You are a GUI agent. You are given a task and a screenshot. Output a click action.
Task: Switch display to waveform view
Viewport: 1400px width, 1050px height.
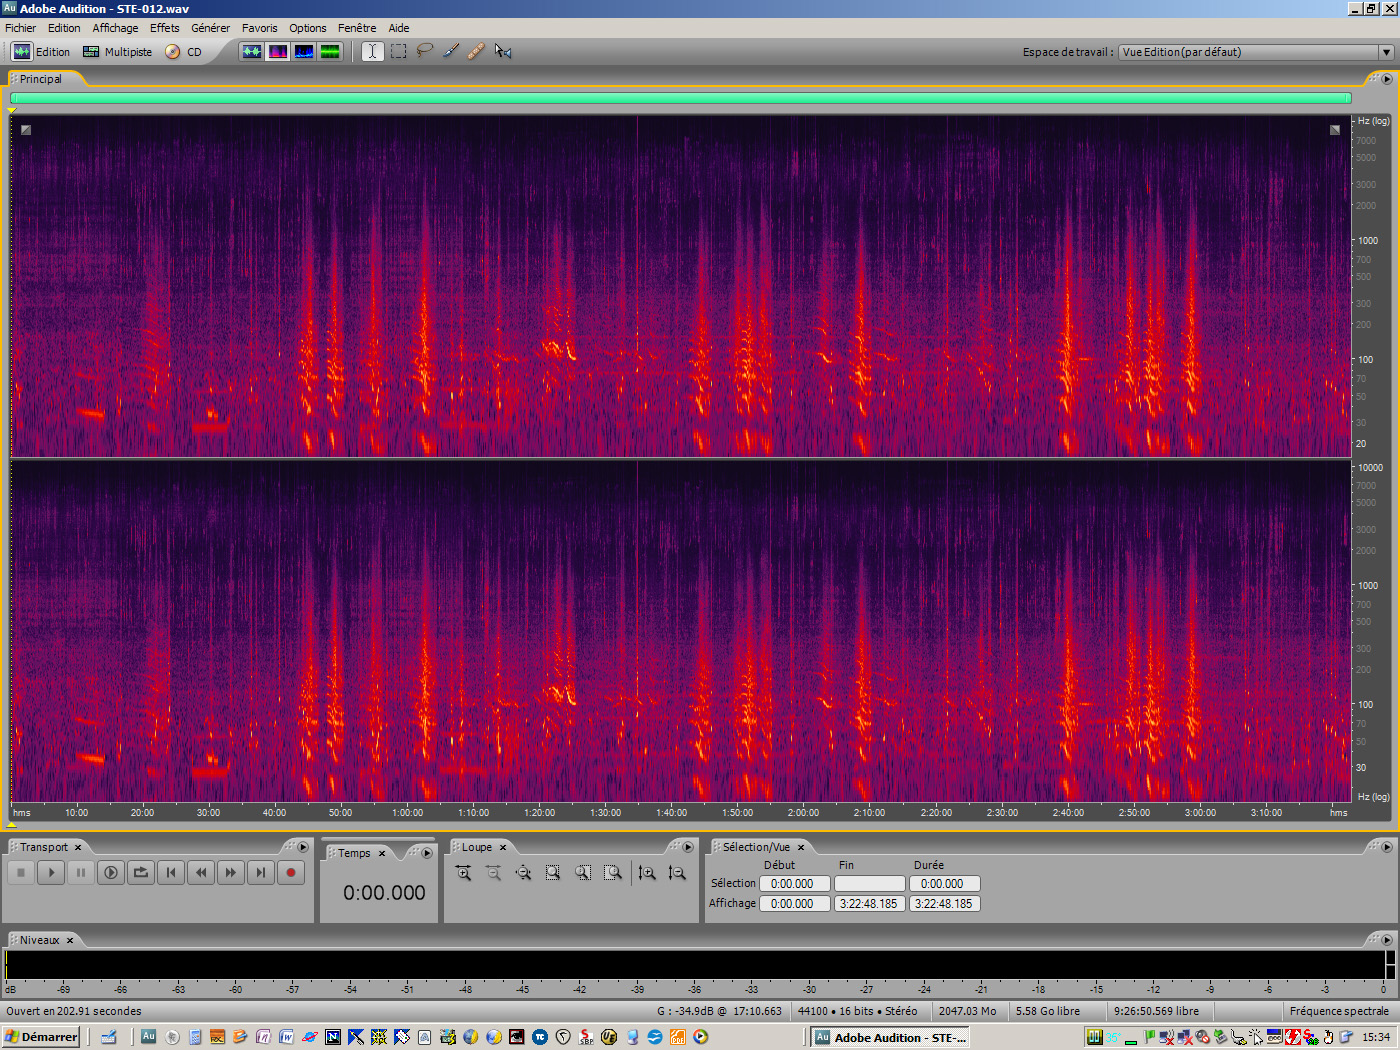pyautogui.click(x=253, y=51)
